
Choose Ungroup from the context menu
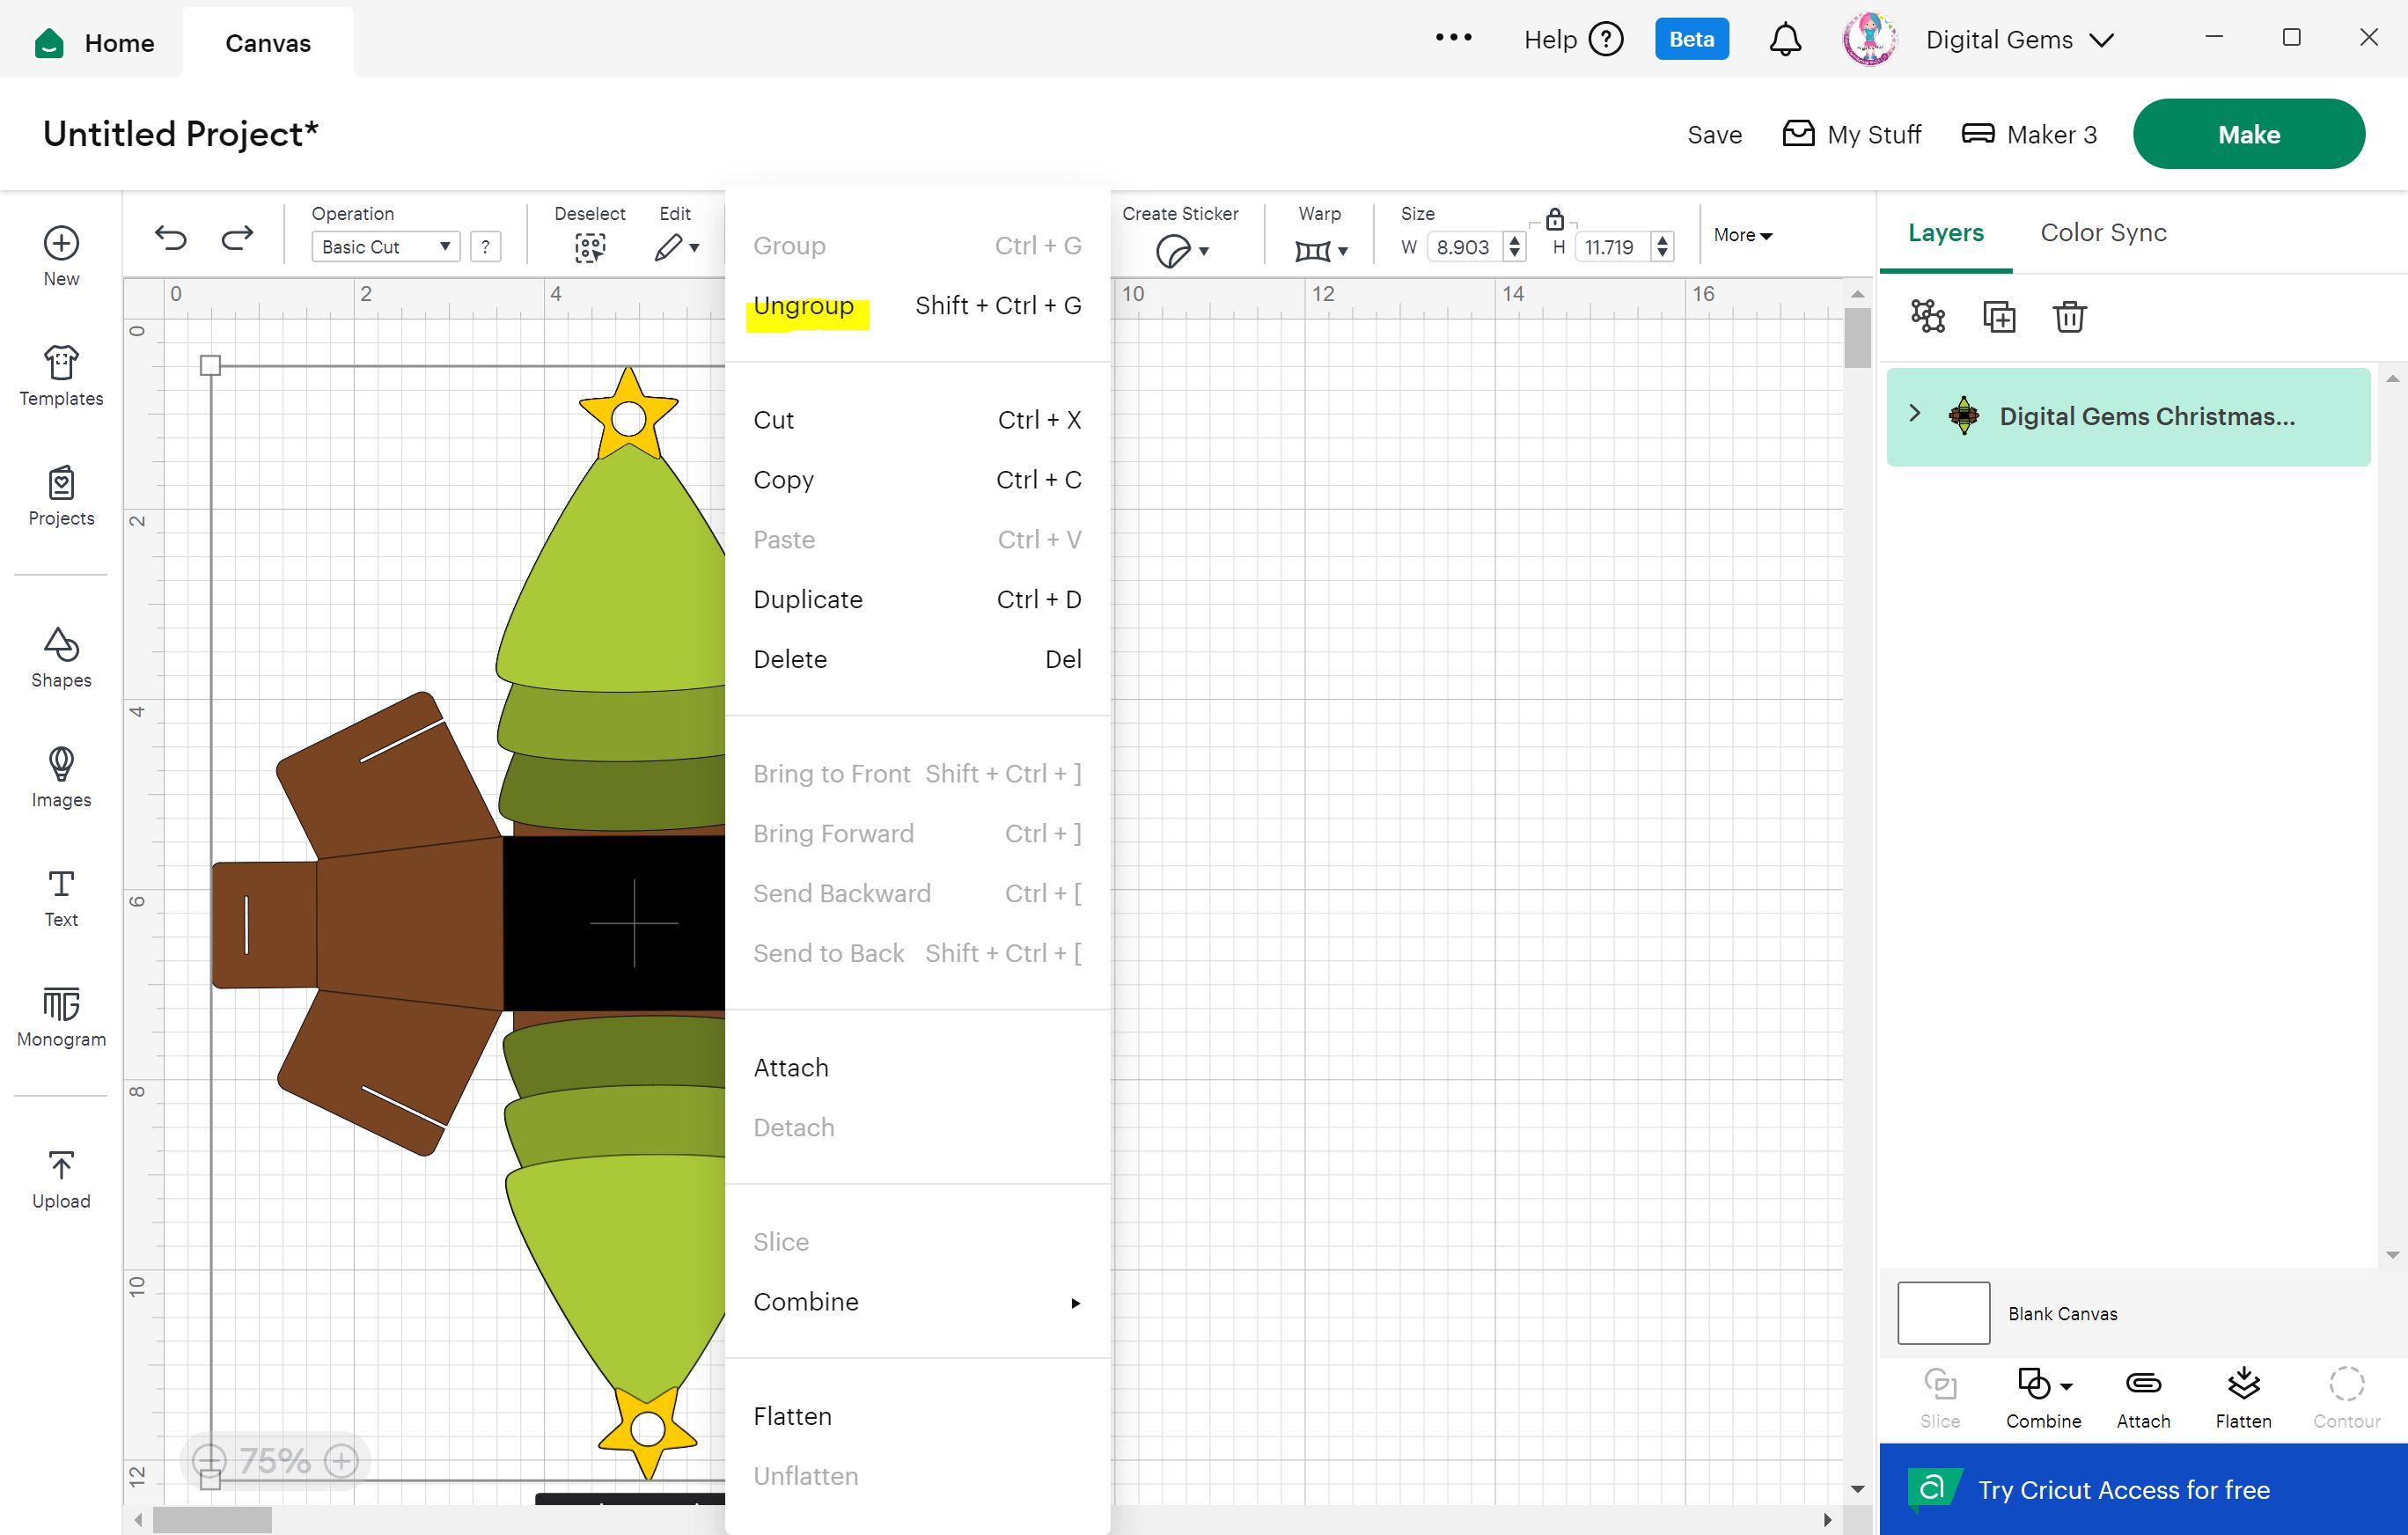[x=803, y=306]
